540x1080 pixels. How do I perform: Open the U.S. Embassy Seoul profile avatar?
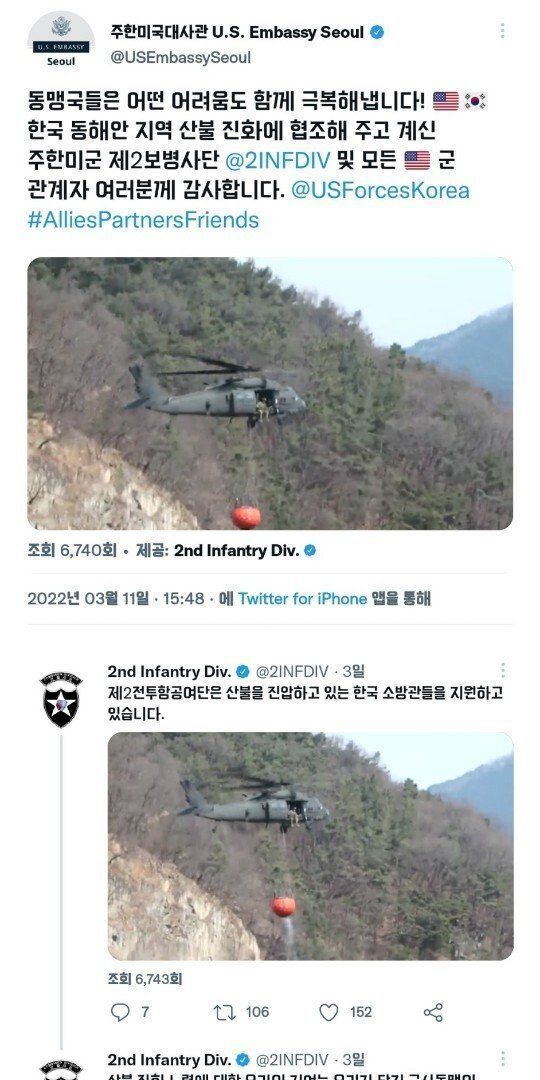coord(61,39)
